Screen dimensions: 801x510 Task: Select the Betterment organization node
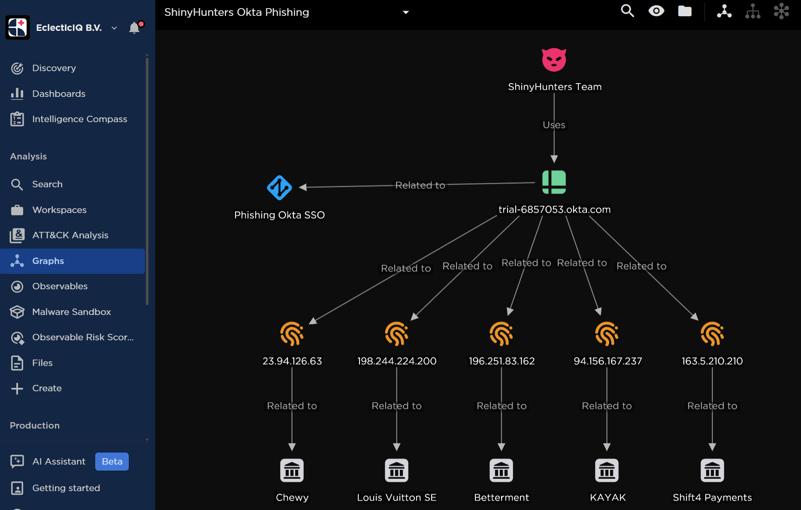(x=501, y=471)
